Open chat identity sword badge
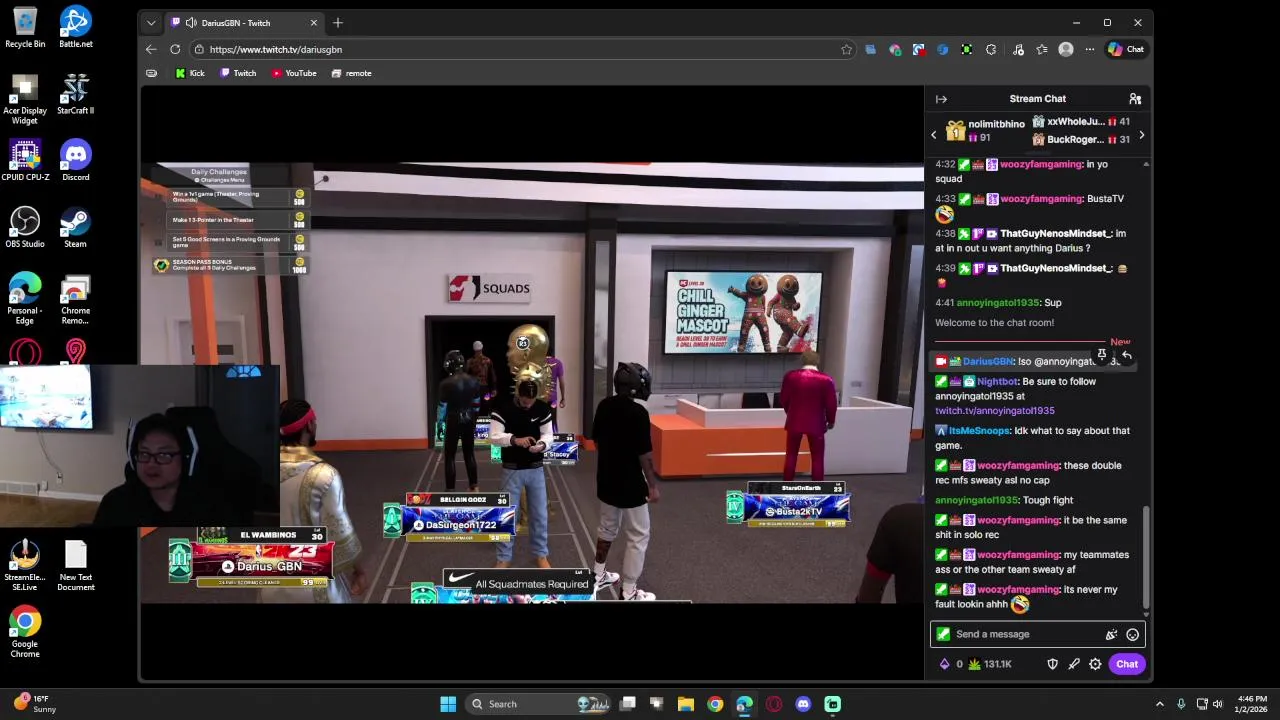Image resolution: width=1280 pixels, height=720 pixels. [943, 634]
